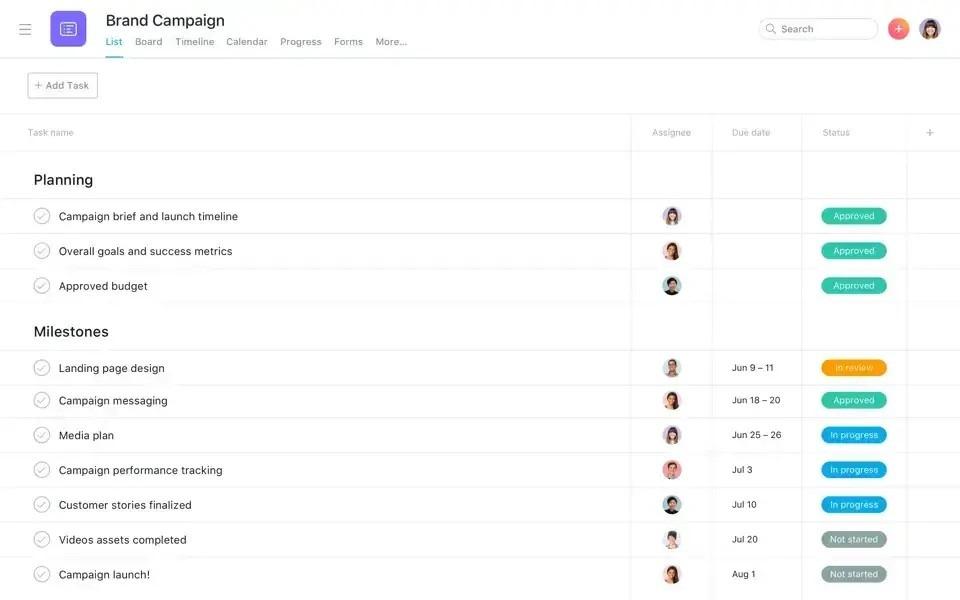Click the plus icon to add a column
960x600 pixels.
click(x=928, y=130)
